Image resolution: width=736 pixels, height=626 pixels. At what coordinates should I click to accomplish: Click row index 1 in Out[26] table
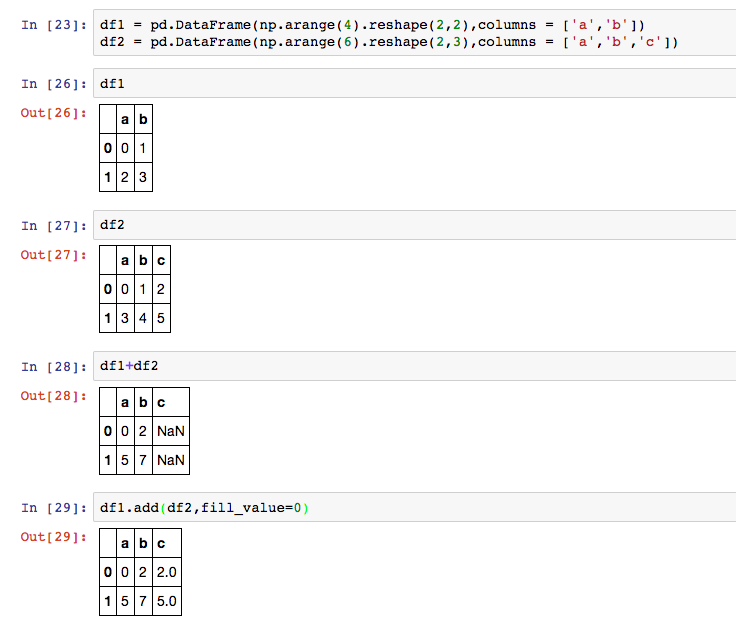pos(107,177)
